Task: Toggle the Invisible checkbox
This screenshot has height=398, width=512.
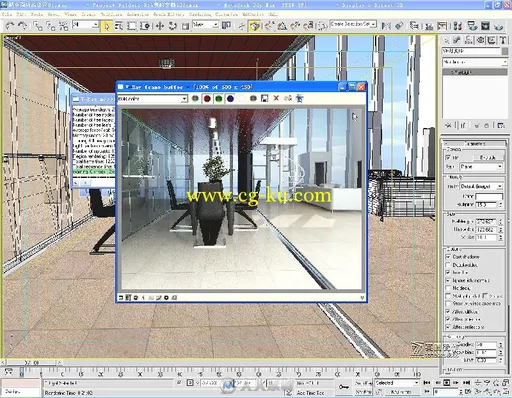Action: click(x=448, y=272)
